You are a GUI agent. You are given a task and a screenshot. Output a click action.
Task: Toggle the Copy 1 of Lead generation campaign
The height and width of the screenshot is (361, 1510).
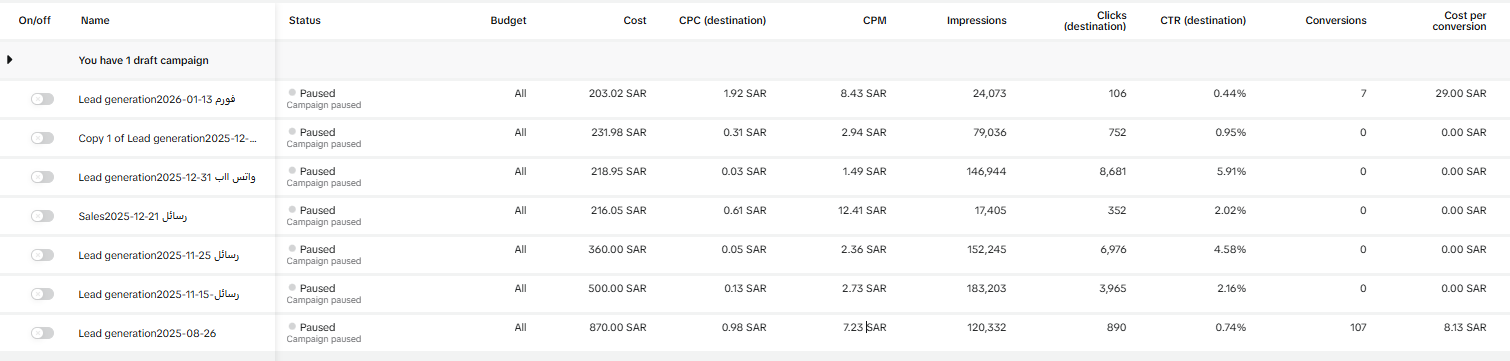42,138
